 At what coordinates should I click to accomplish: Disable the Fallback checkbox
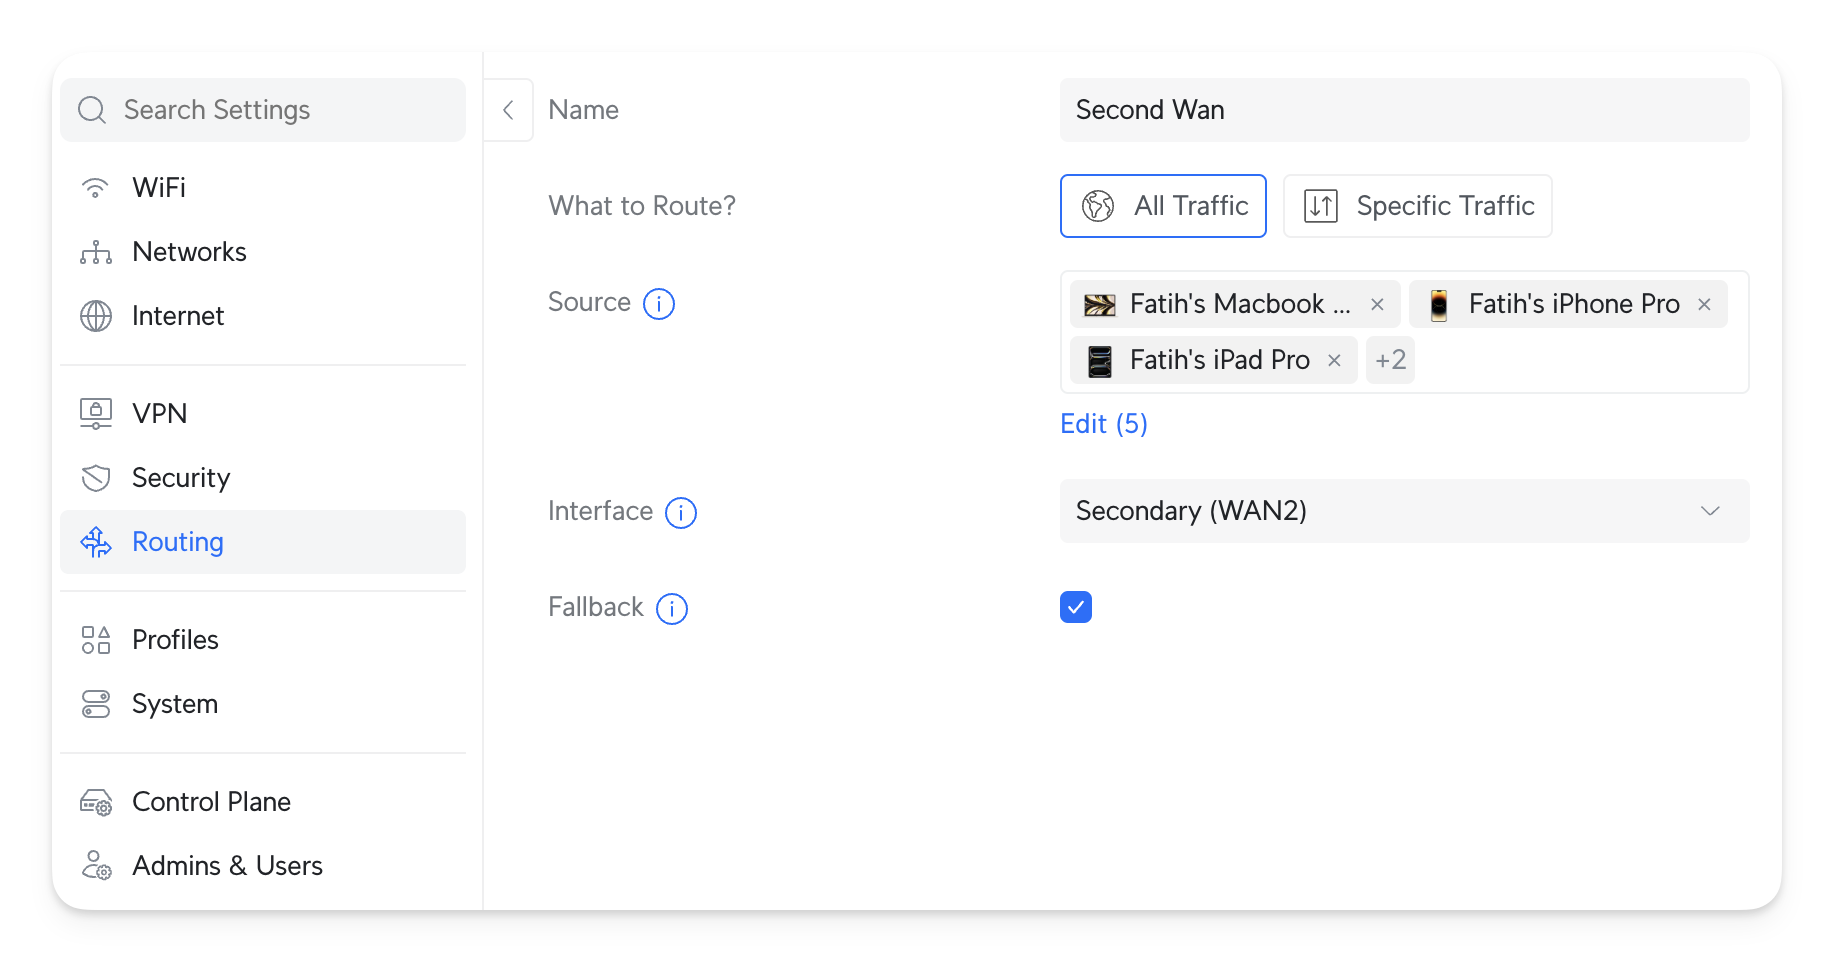[1075, 607]
